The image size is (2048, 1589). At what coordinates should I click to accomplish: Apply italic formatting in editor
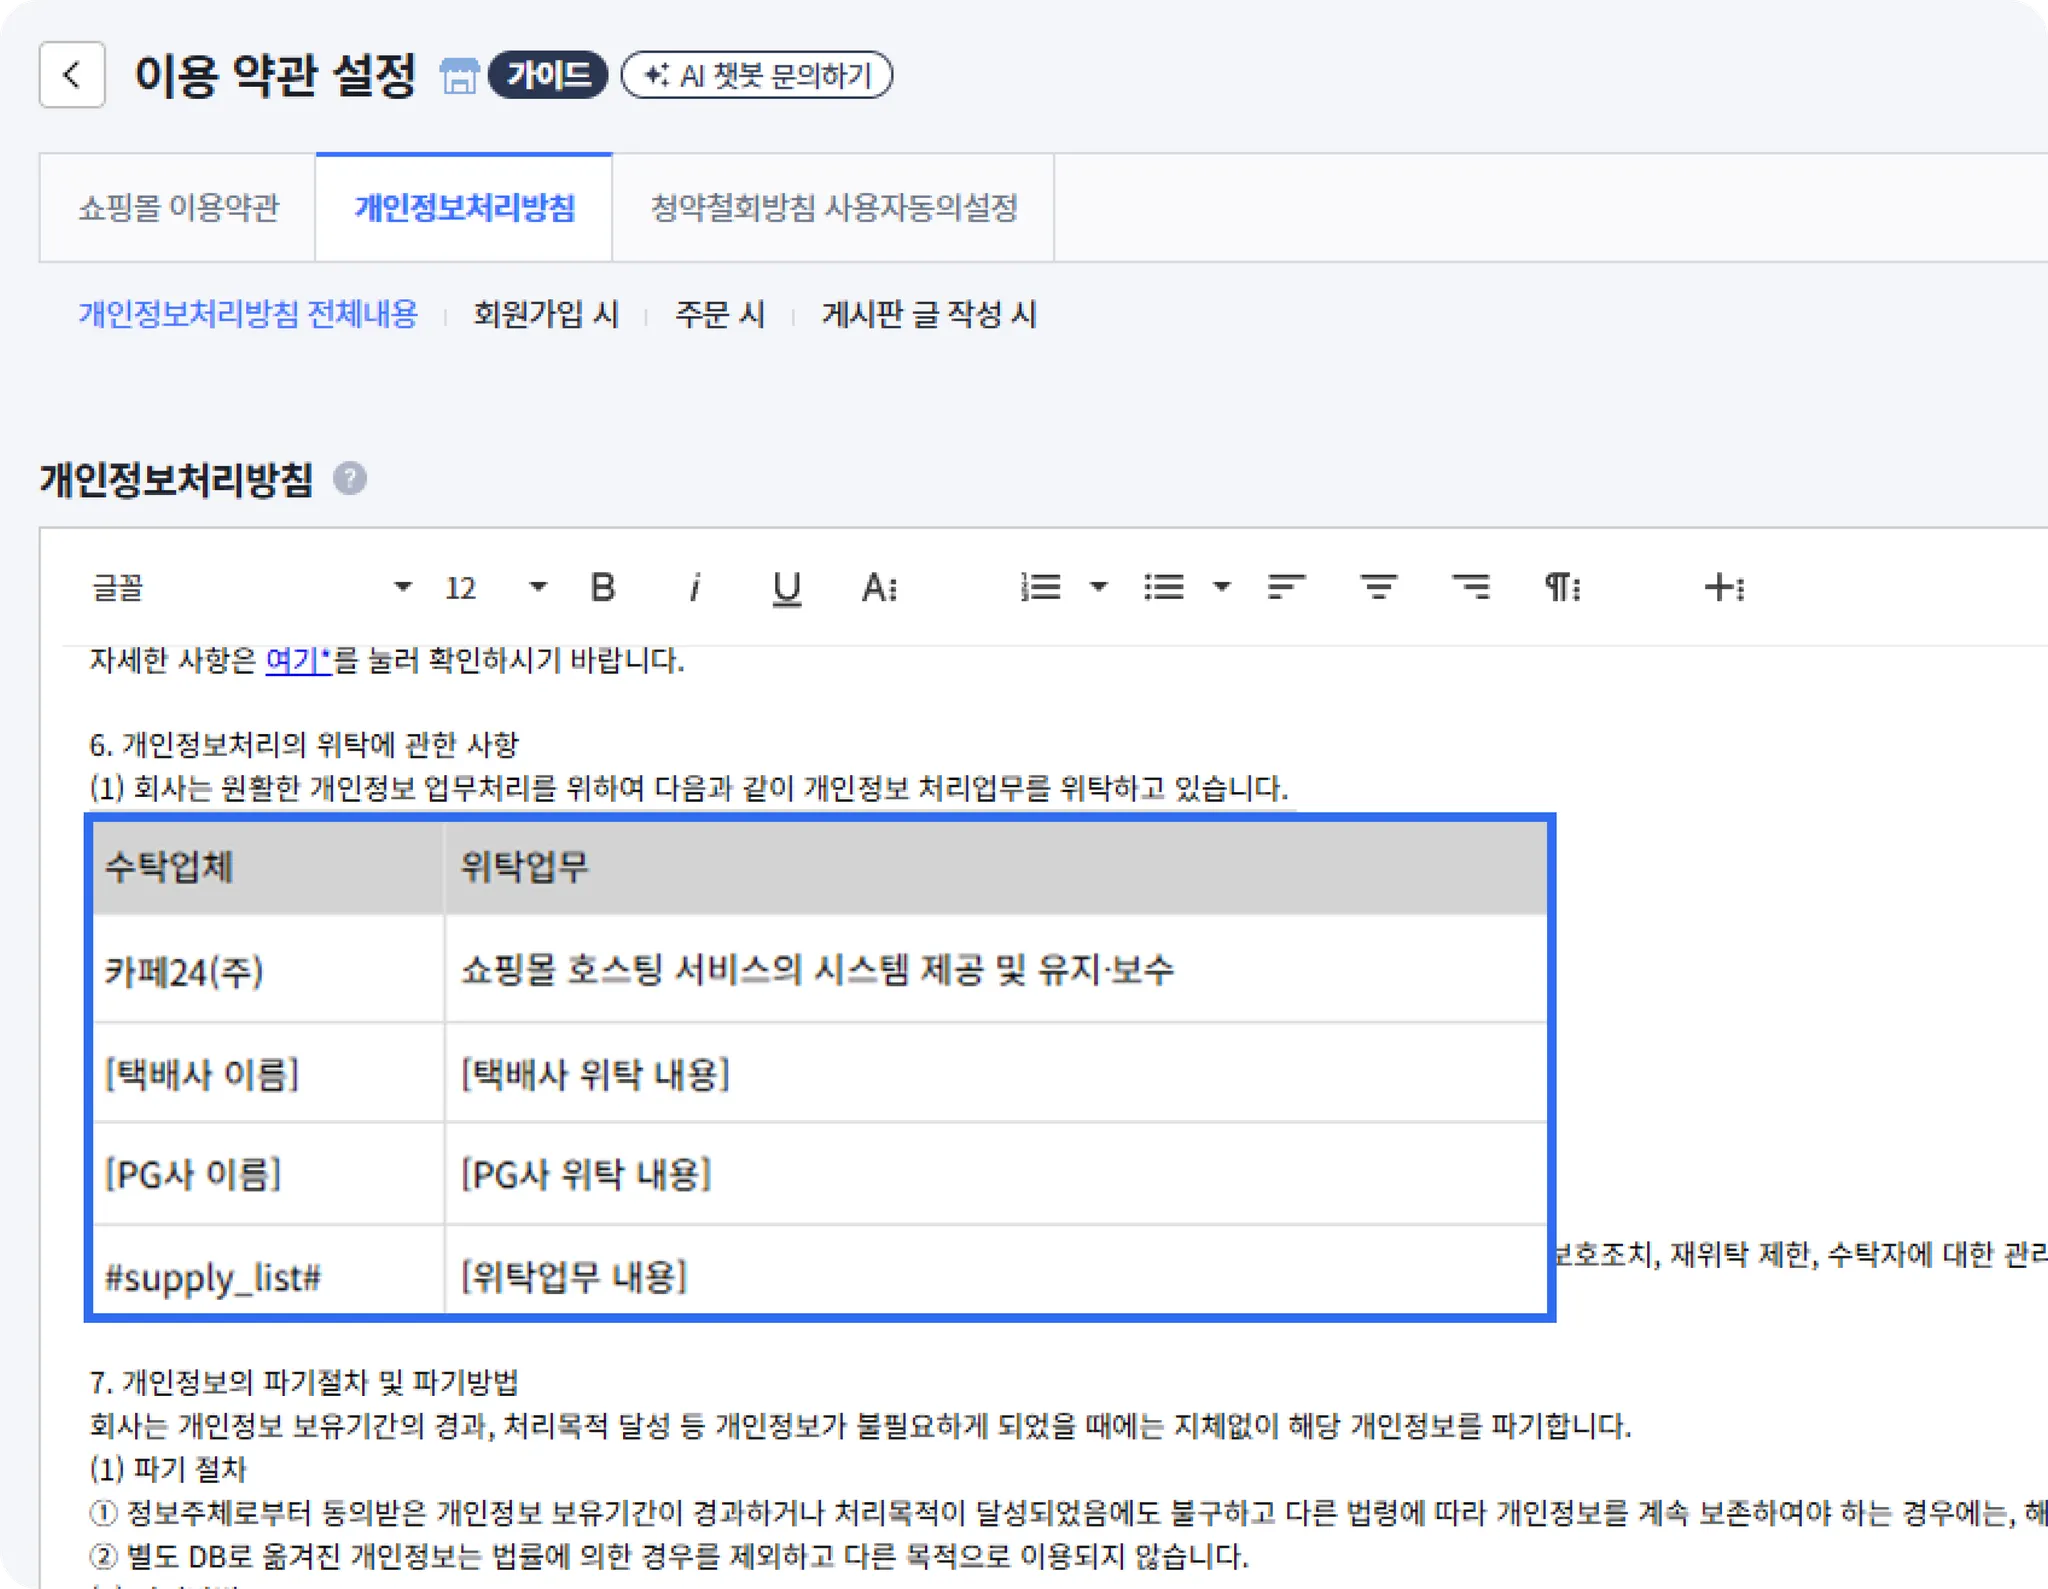[x=694, y=587]
